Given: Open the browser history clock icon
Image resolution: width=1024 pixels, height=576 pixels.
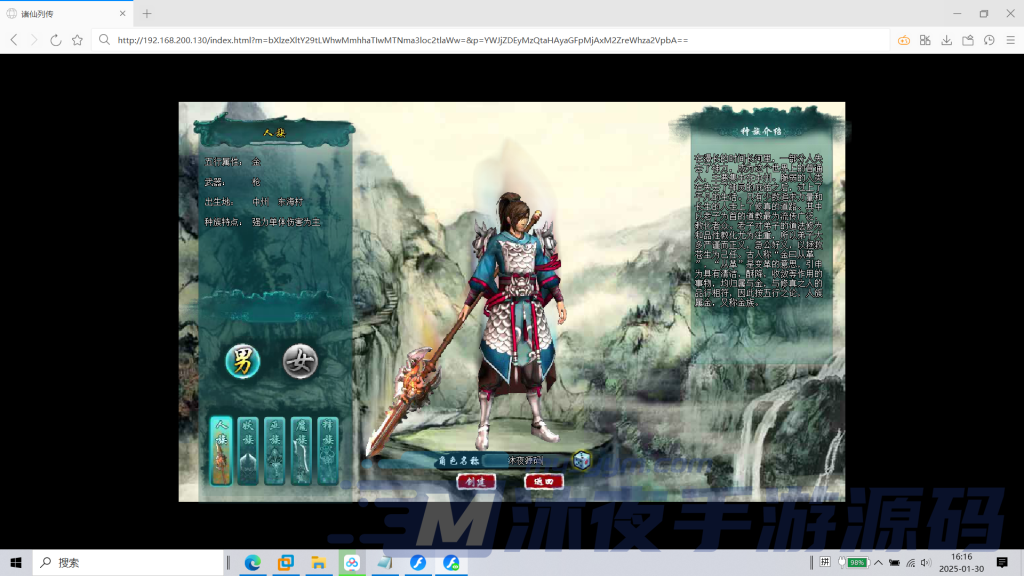Looking at the screenshot, I should click(989, 40).
